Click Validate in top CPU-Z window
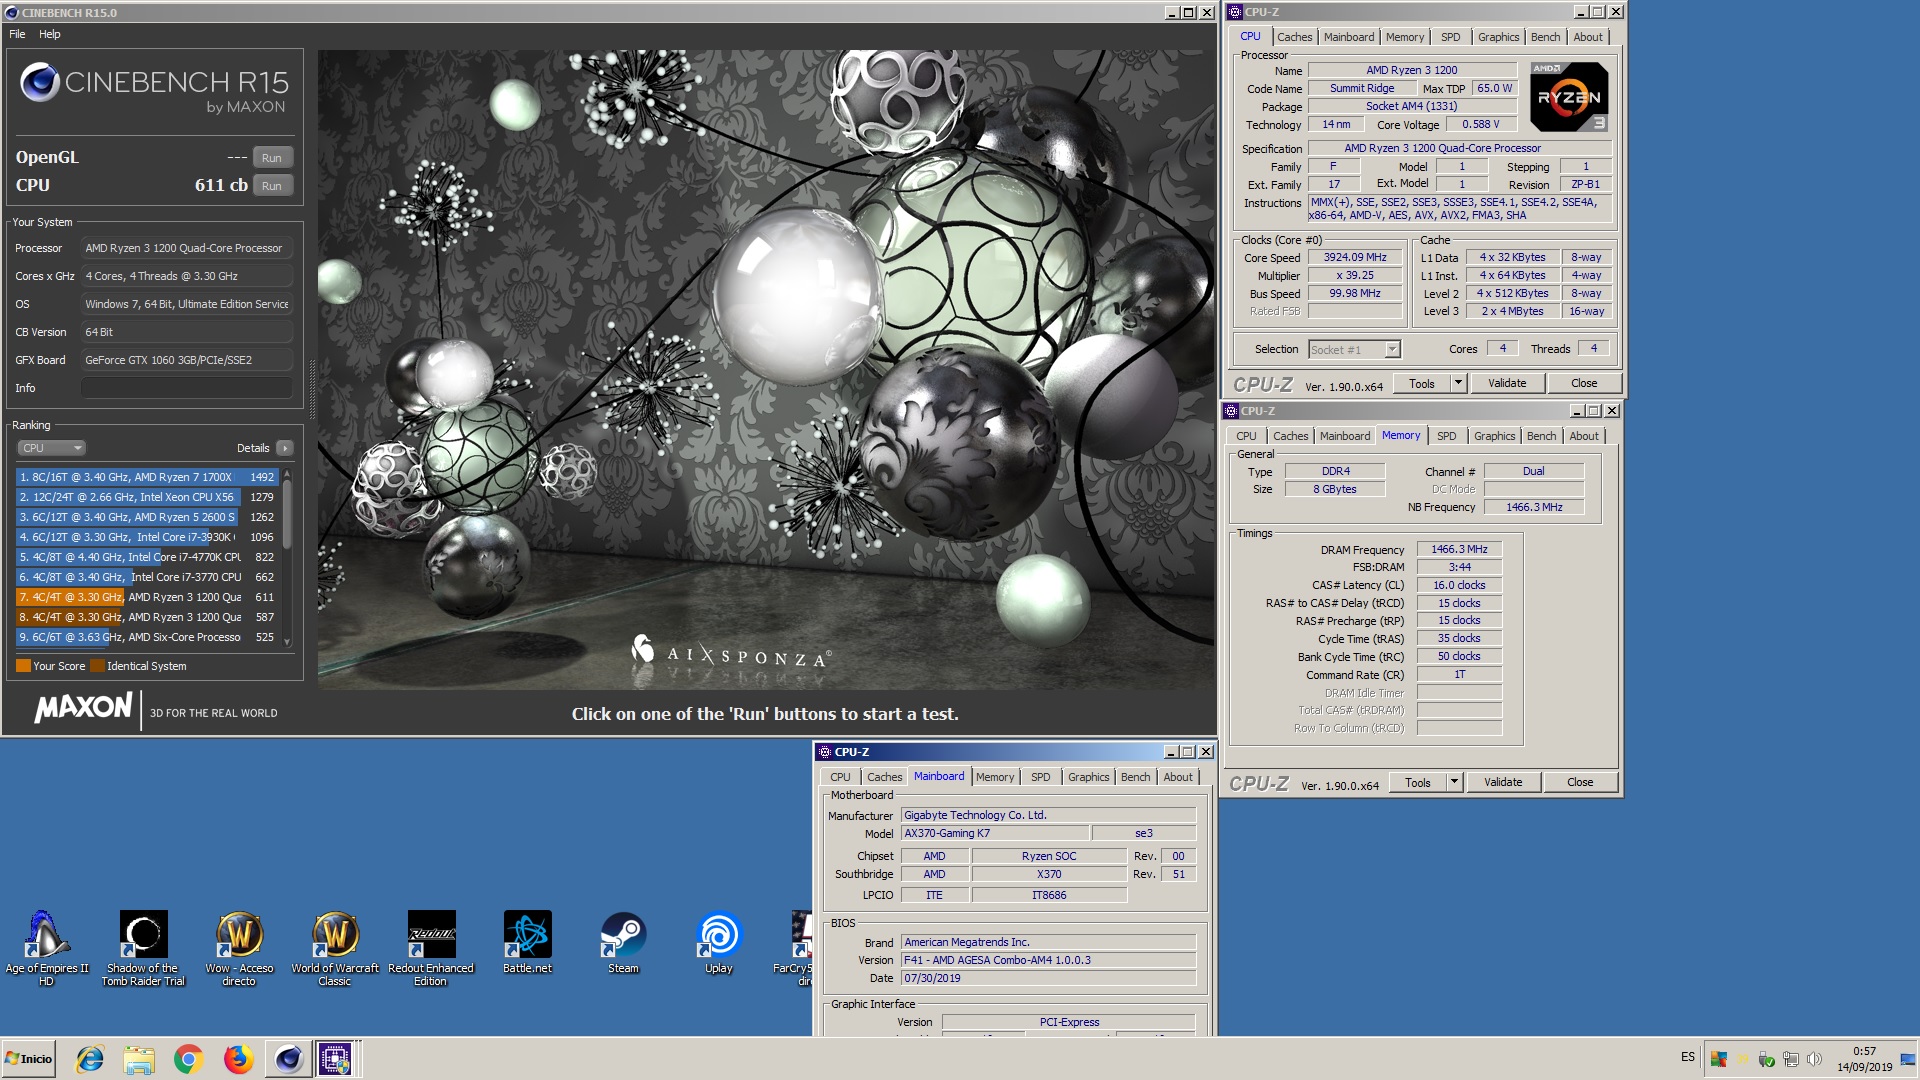This screenshot has height=1080, width=1920. click(x=1507, y=384)
